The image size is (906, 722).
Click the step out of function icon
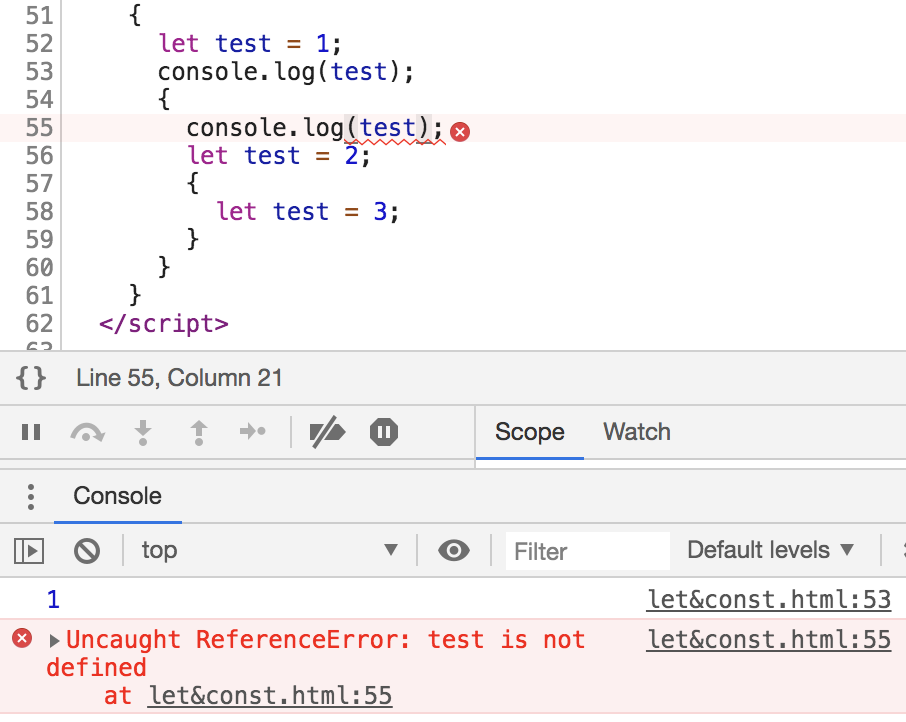tap(199, 432)
